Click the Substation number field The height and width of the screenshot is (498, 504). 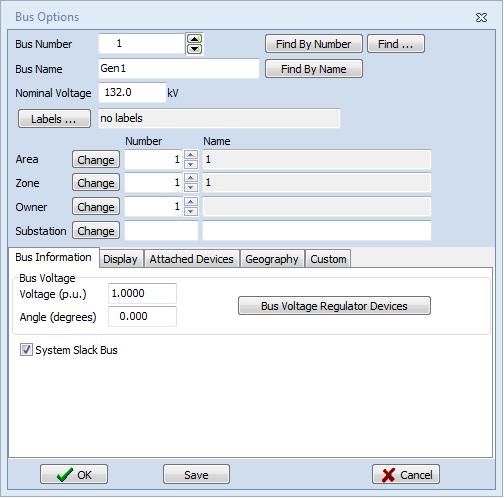161,231
